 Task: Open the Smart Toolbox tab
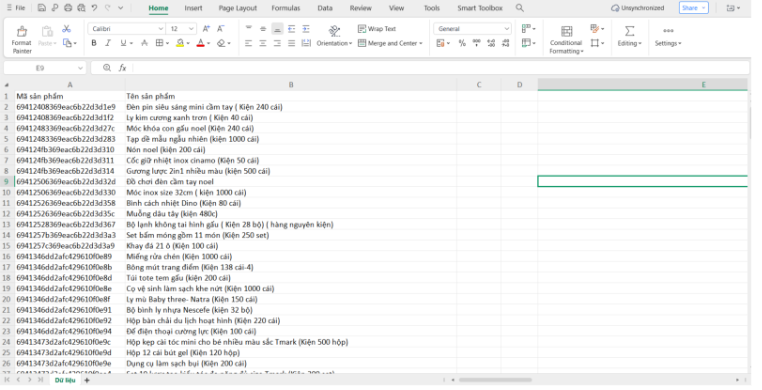pyautogui.click(x=480, y=8)
